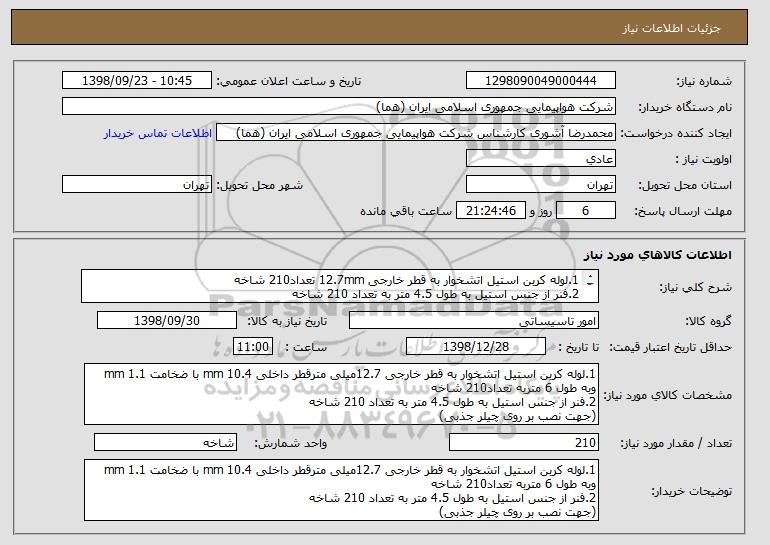Click the نام دستگاه خریدار field
This screenshot has height=545, width=770.
[x=339, y=107]
